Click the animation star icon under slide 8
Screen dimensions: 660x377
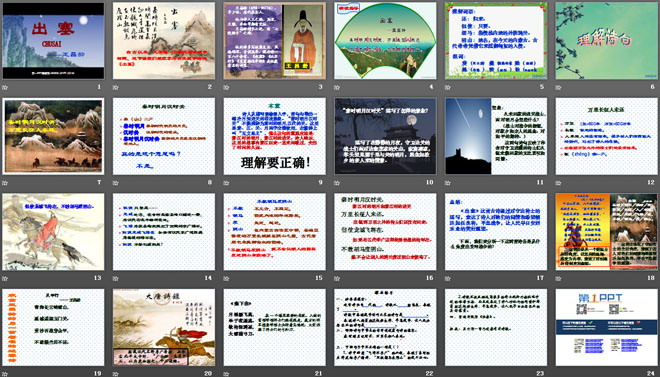(115, 183)
